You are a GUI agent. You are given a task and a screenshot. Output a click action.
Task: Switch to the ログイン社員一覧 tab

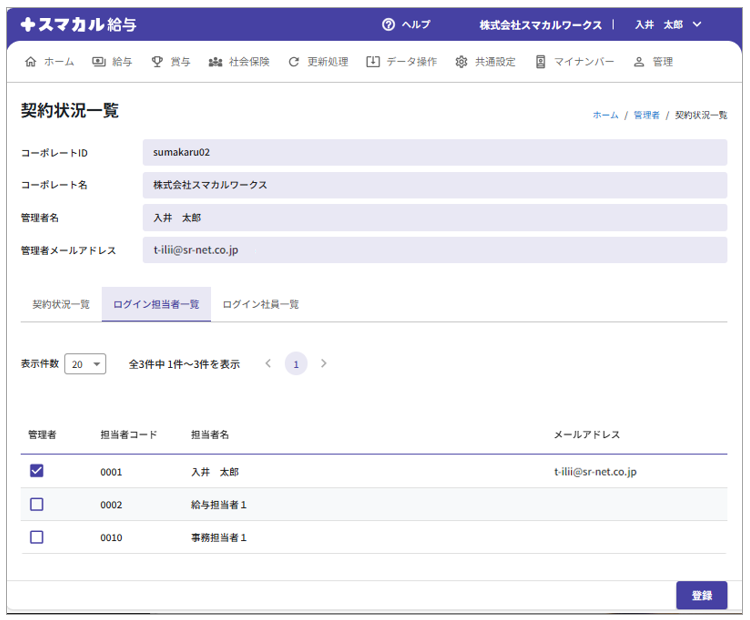pos(261,304)
